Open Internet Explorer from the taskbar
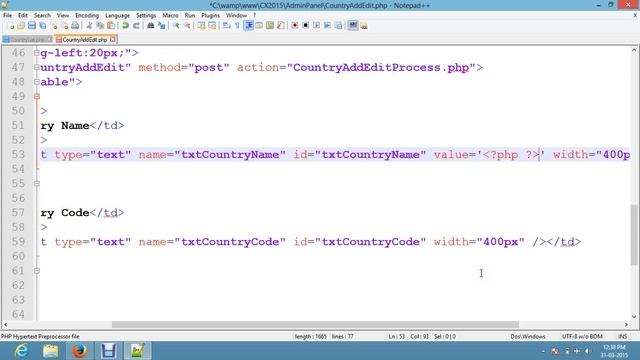This screenshot has height=360, width=640. click(x=21, y=351)
